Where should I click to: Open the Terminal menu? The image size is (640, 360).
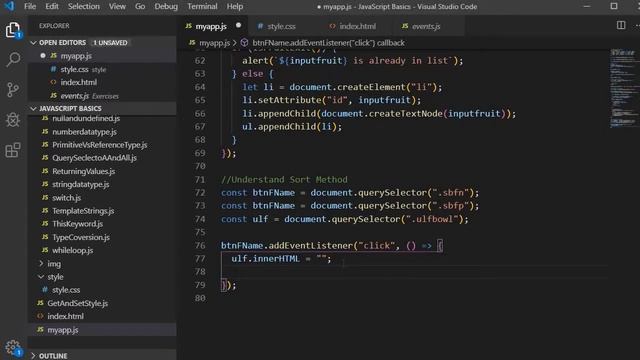tap(202, 6)
